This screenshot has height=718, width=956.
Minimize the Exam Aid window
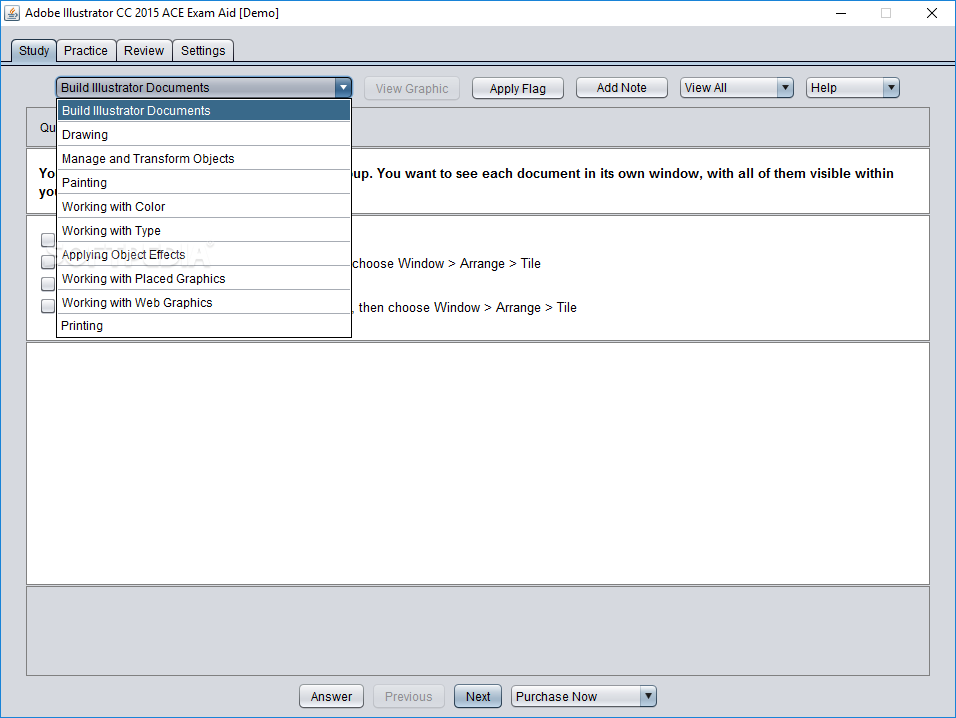(x=841, y=13)
